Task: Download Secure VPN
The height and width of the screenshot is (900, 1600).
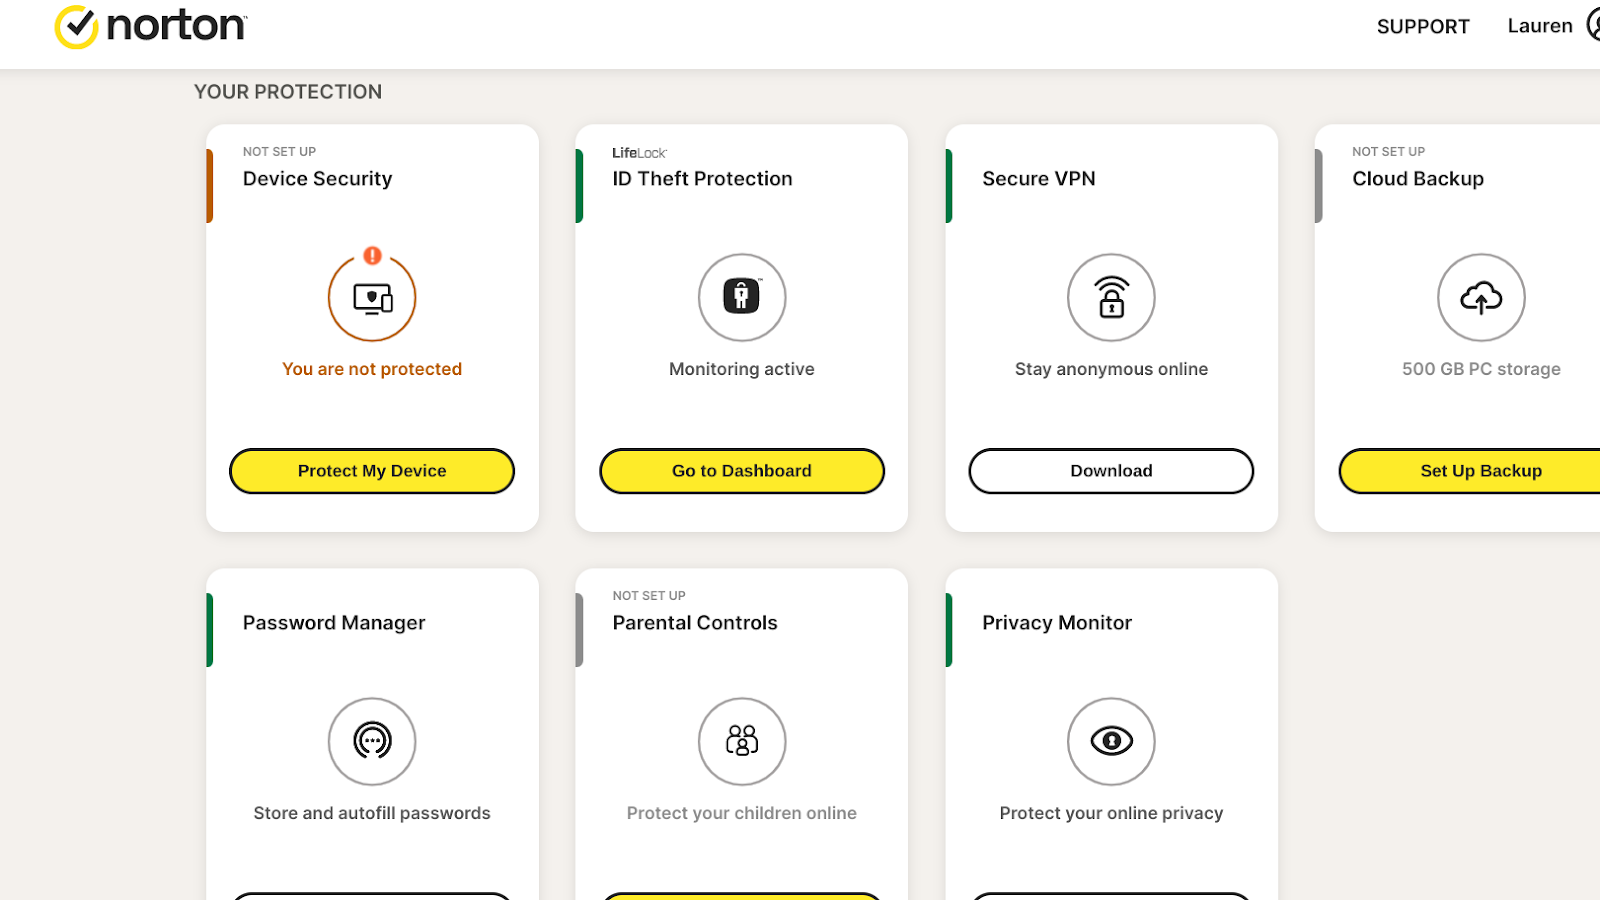Action: pyautogui.click(x=1111, y=471)
